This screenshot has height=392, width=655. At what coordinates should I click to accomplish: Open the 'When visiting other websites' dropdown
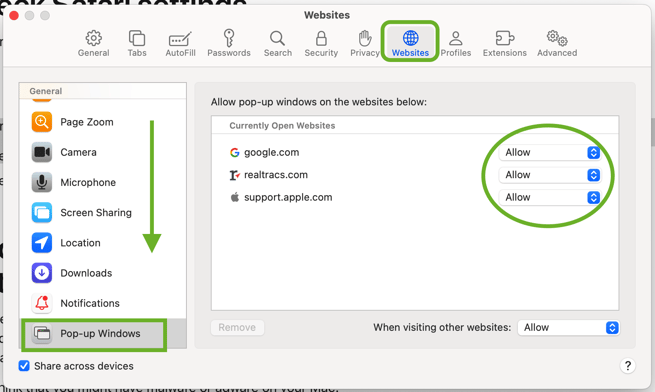point(569,328)
